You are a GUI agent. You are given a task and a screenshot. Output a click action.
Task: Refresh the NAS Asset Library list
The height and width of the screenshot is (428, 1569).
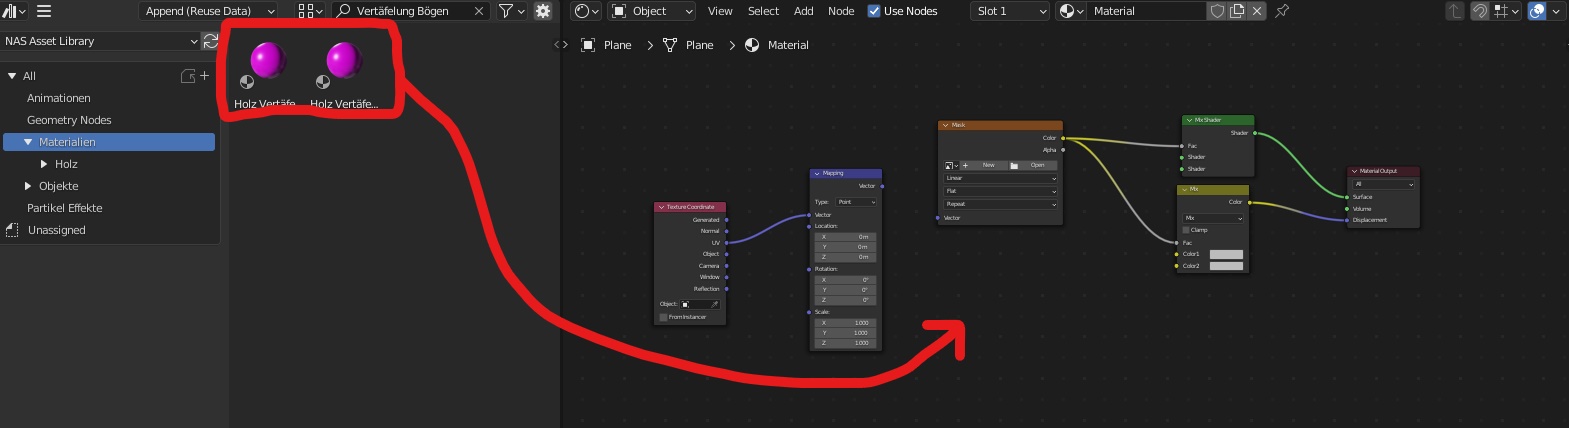click(x=211, y=41)
